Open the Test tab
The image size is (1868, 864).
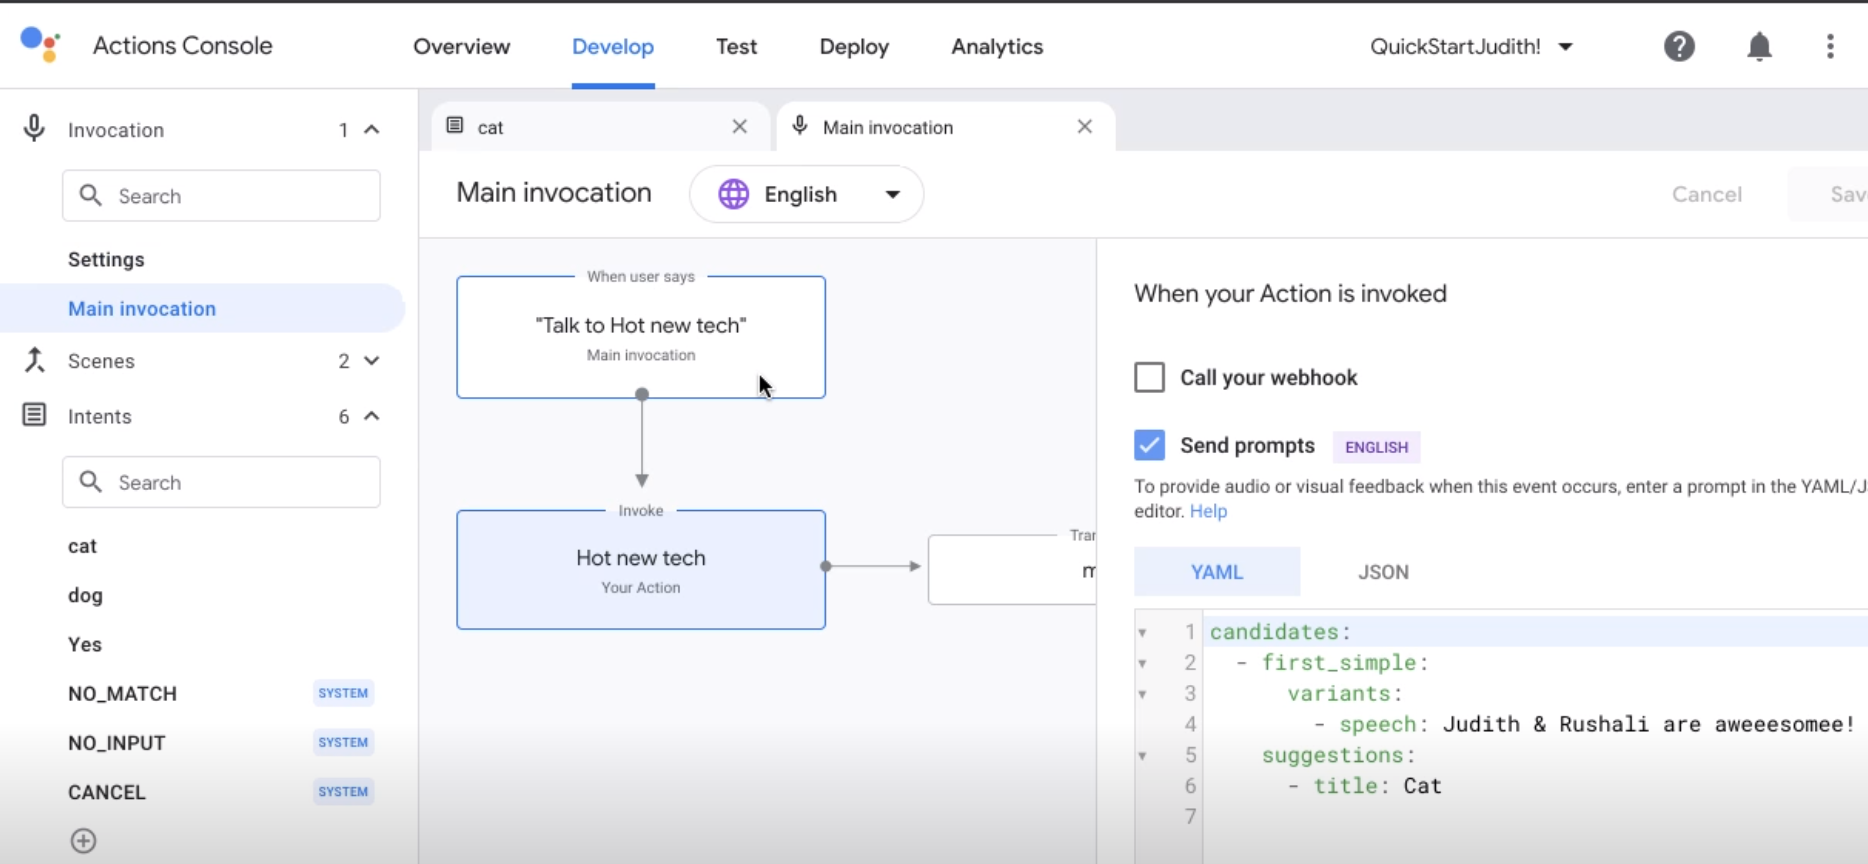click(736, 46)
